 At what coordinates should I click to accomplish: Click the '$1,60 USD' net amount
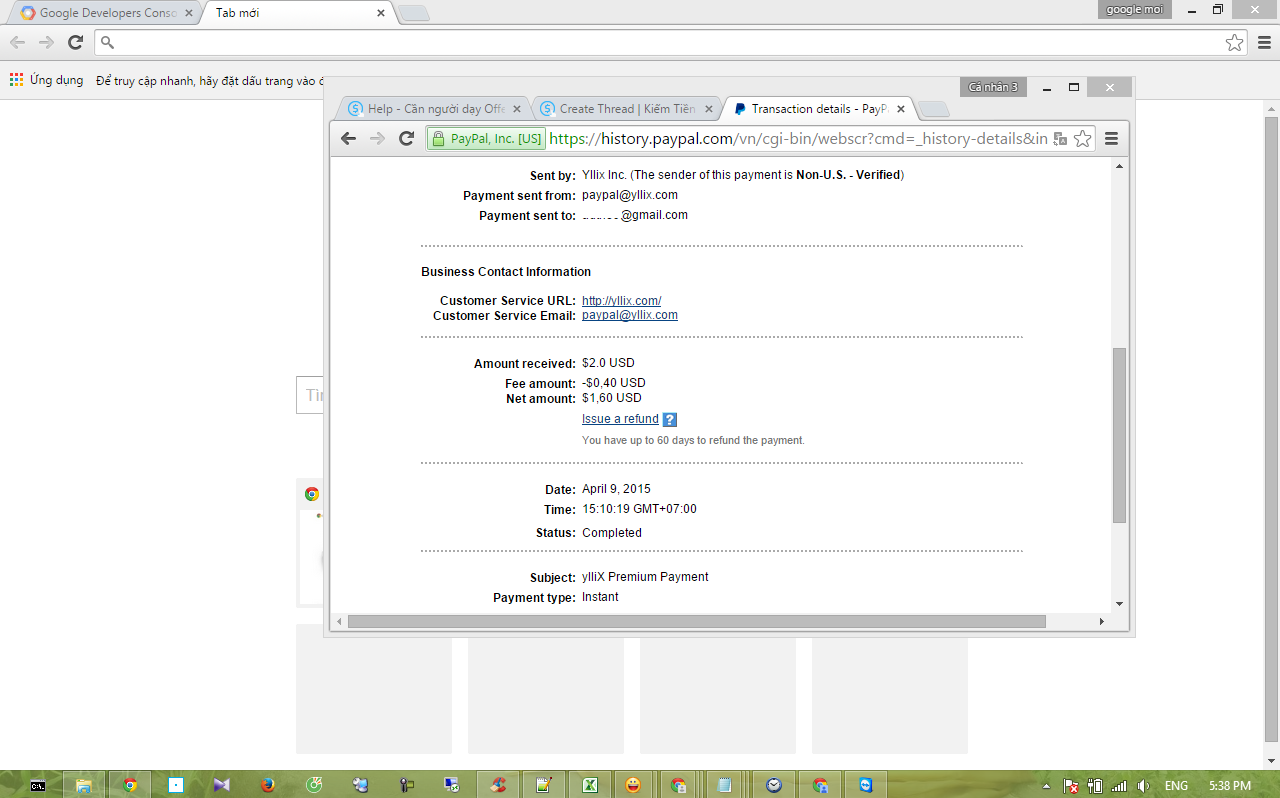612,398
